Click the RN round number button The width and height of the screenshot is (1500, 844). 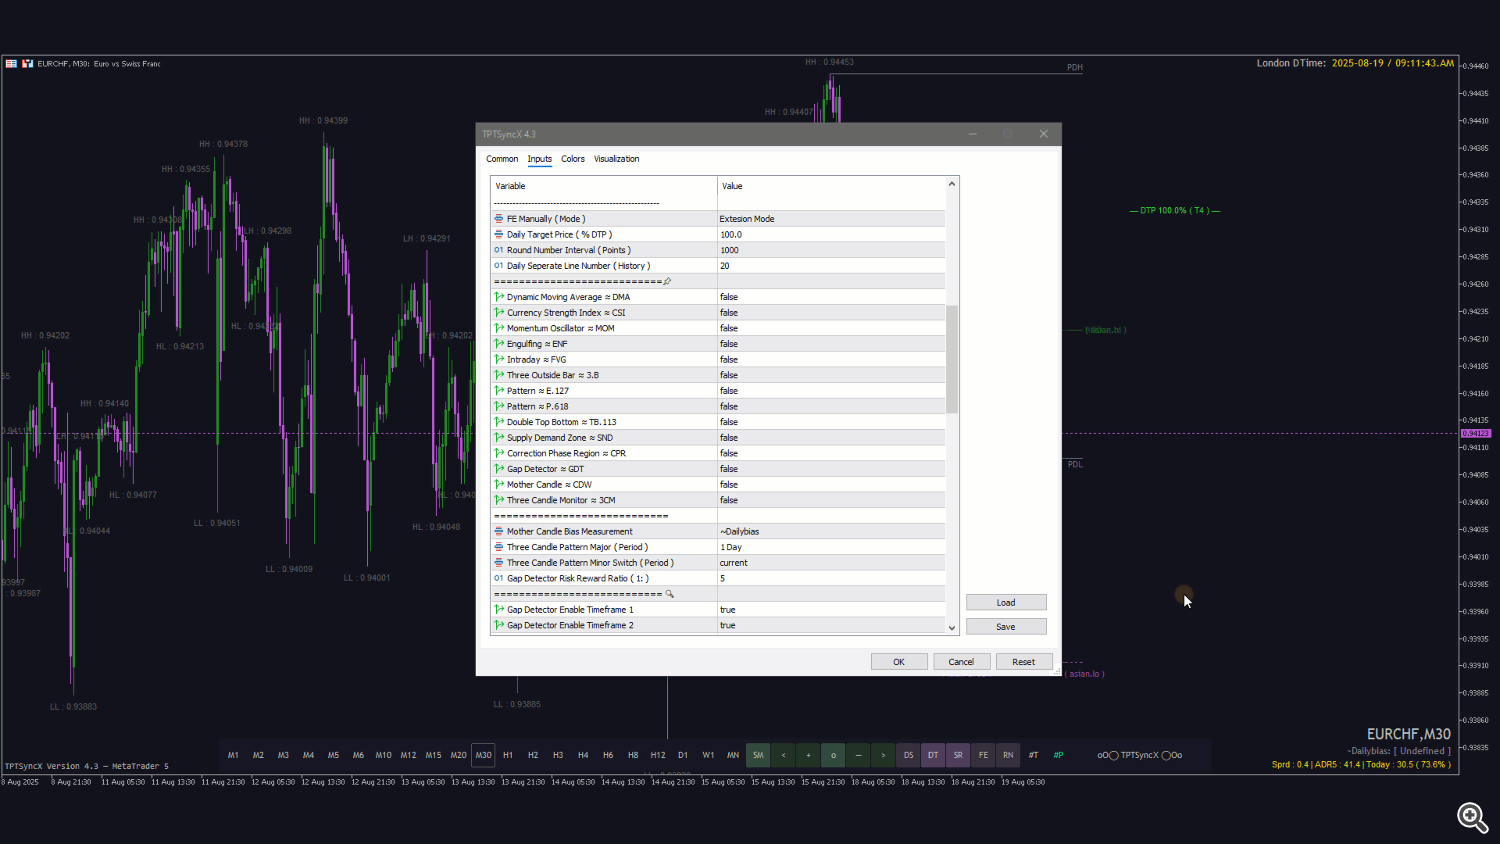[x=1008, y=755]
